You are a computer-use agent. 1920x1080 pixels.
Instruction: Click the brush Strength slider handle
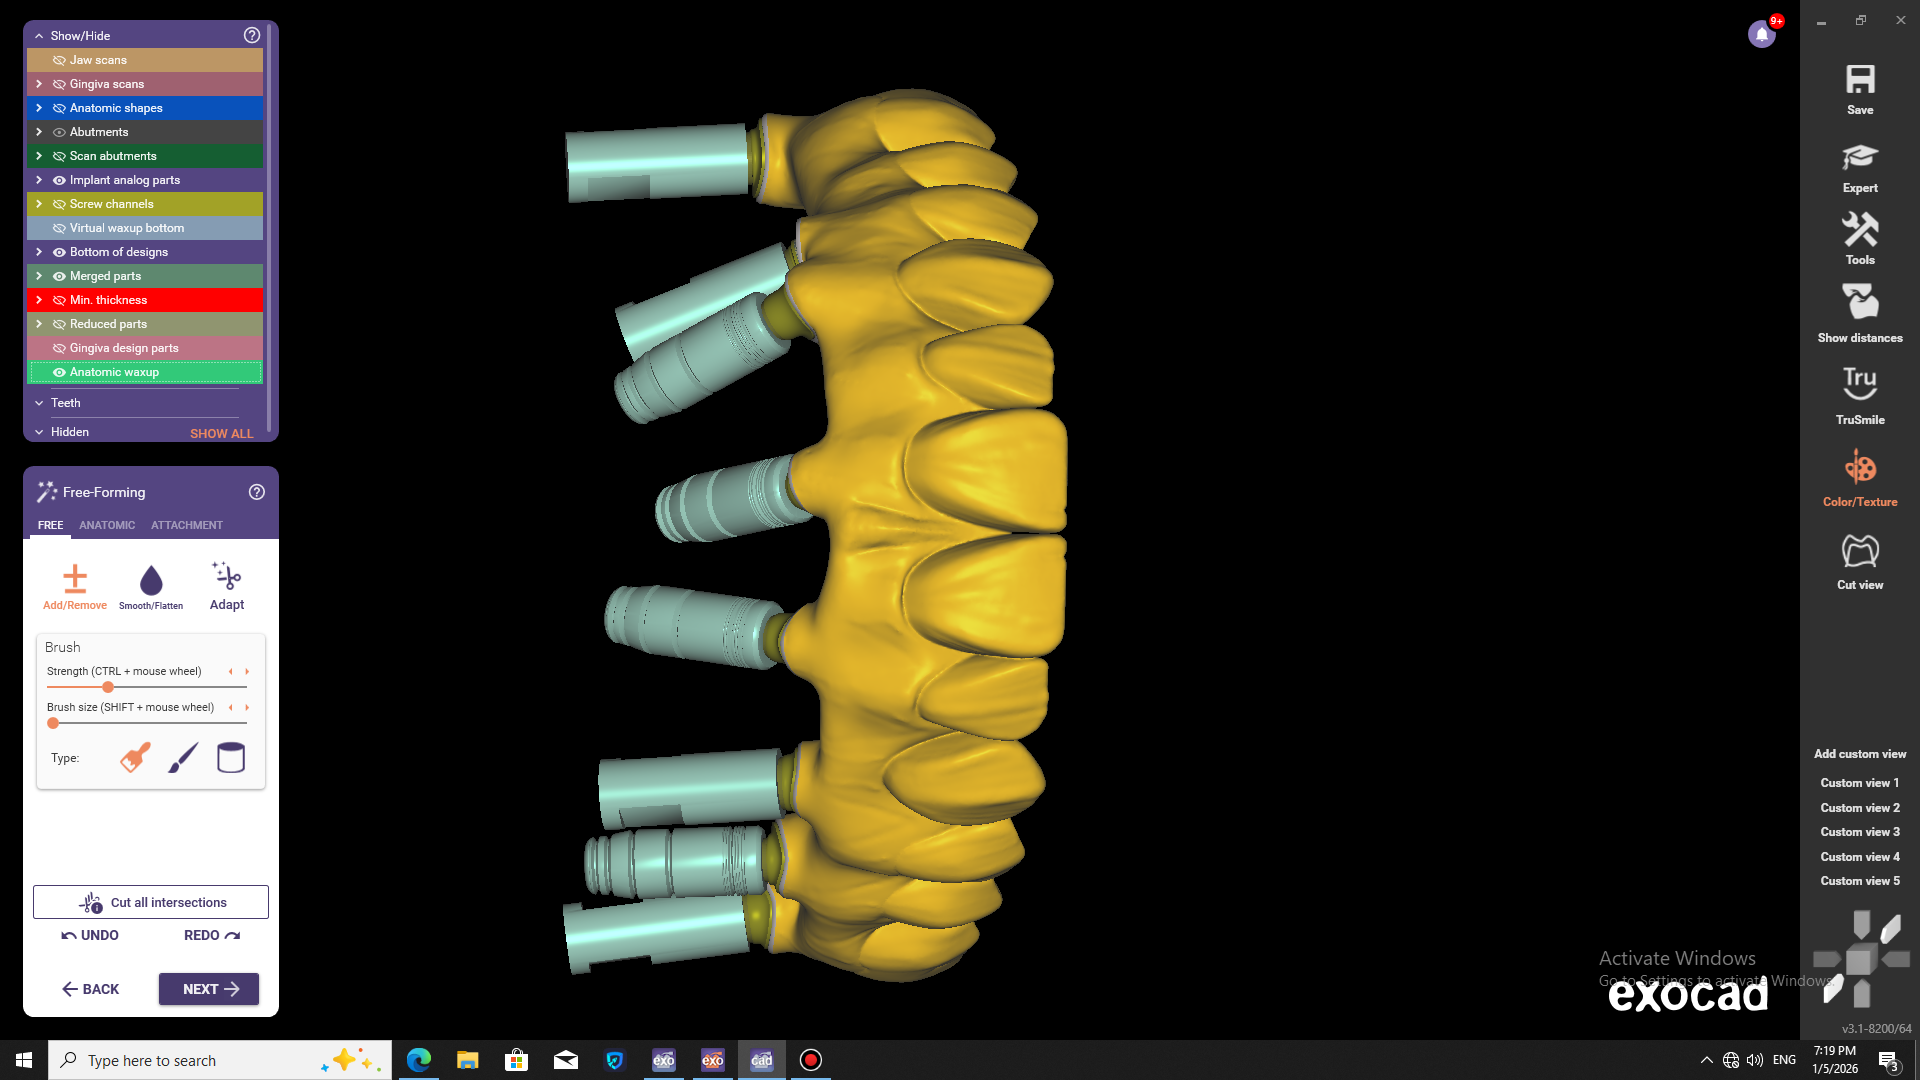108,687
